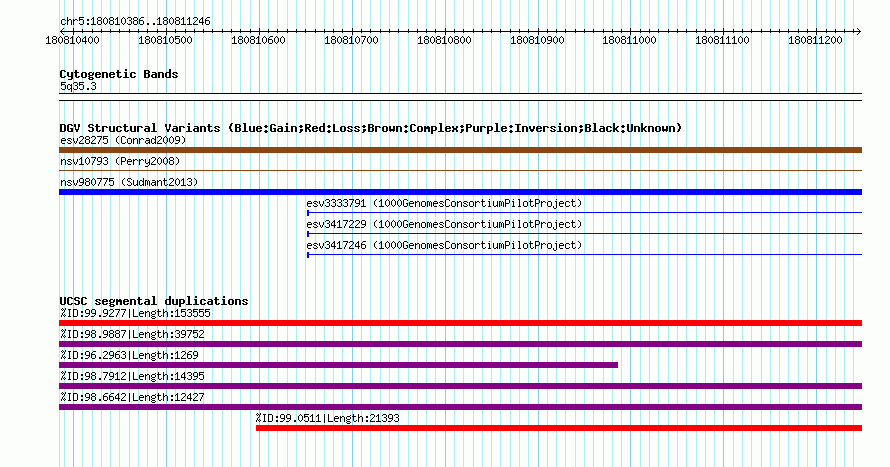This screenshot has height=467, width=890.
Task: Click the blue line of variant esv3417246
Action: [x=585, y=255]
